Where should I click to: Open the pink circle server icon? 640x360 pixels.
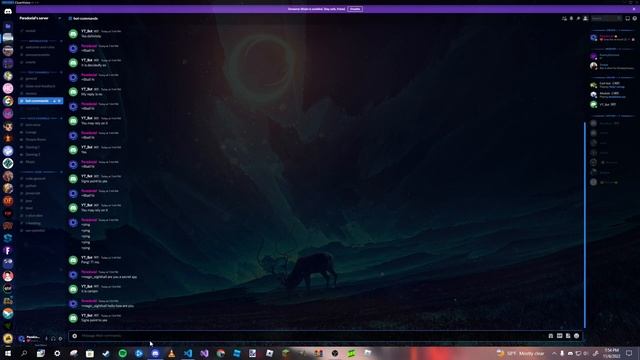pyautogui.click(x=8, y=88)
